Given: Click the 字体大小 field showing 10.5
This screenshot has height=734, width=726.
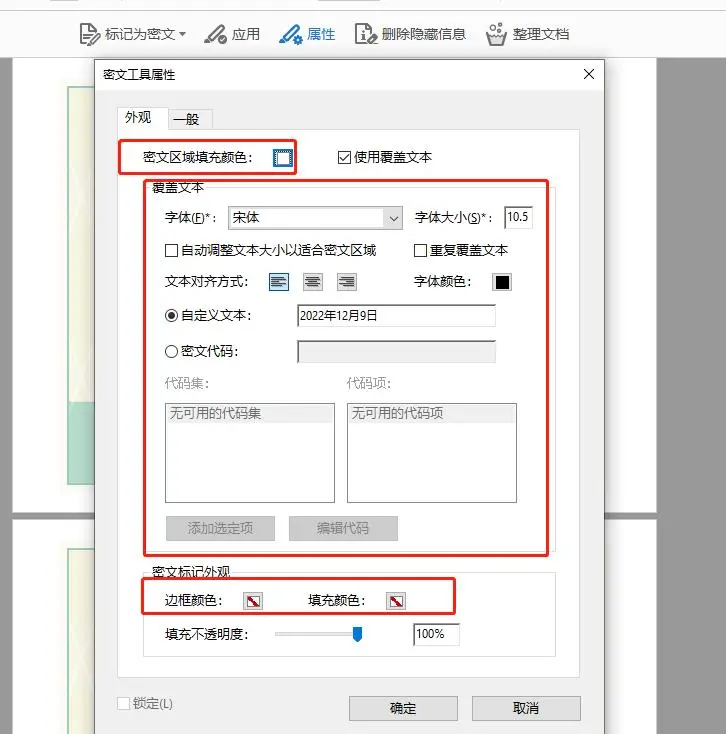Looking at the screenshot, I should [518, 217].
